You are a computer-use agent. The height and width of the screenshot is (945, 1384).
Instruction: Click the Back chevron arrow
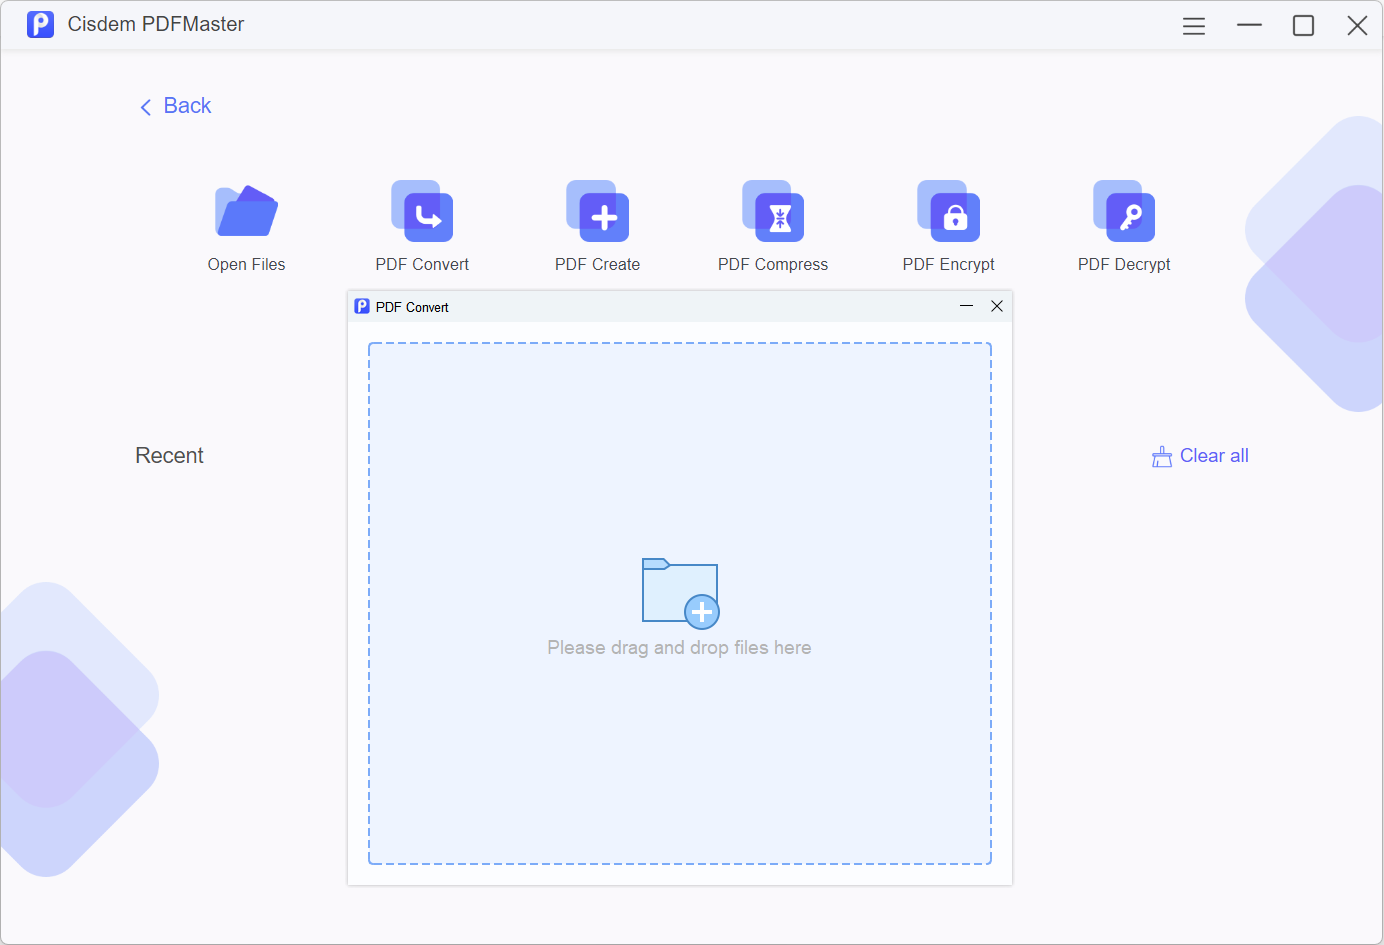pos(146,107)
